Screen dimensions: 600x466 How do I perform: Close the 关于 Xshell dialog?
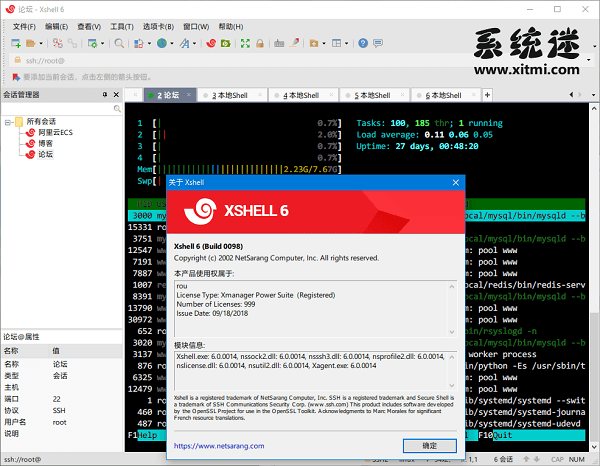[x=456, y=182]
